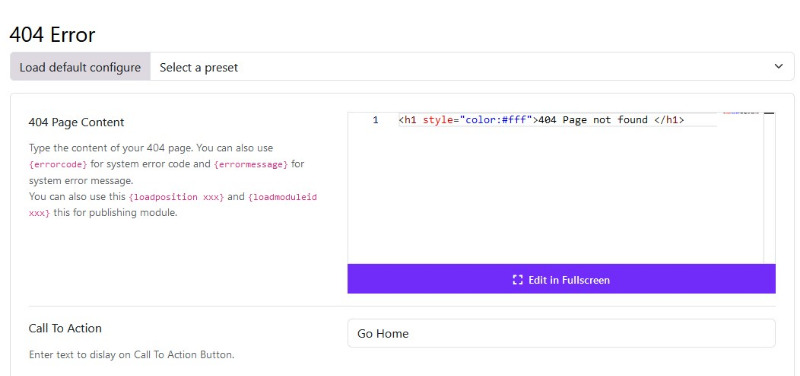Click the {loadposition xxx} placeholder tag

pos(176,197)
